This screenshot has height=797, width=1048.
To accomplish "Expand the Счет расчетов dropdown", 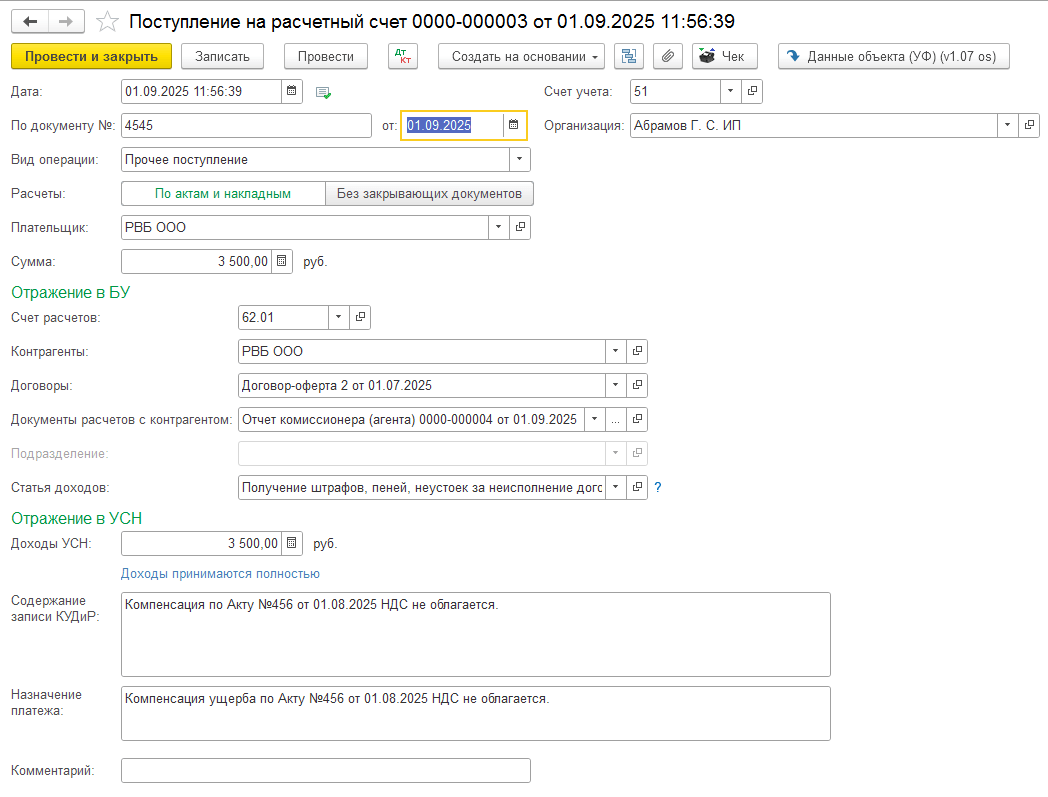I will (x=338, y=318).
